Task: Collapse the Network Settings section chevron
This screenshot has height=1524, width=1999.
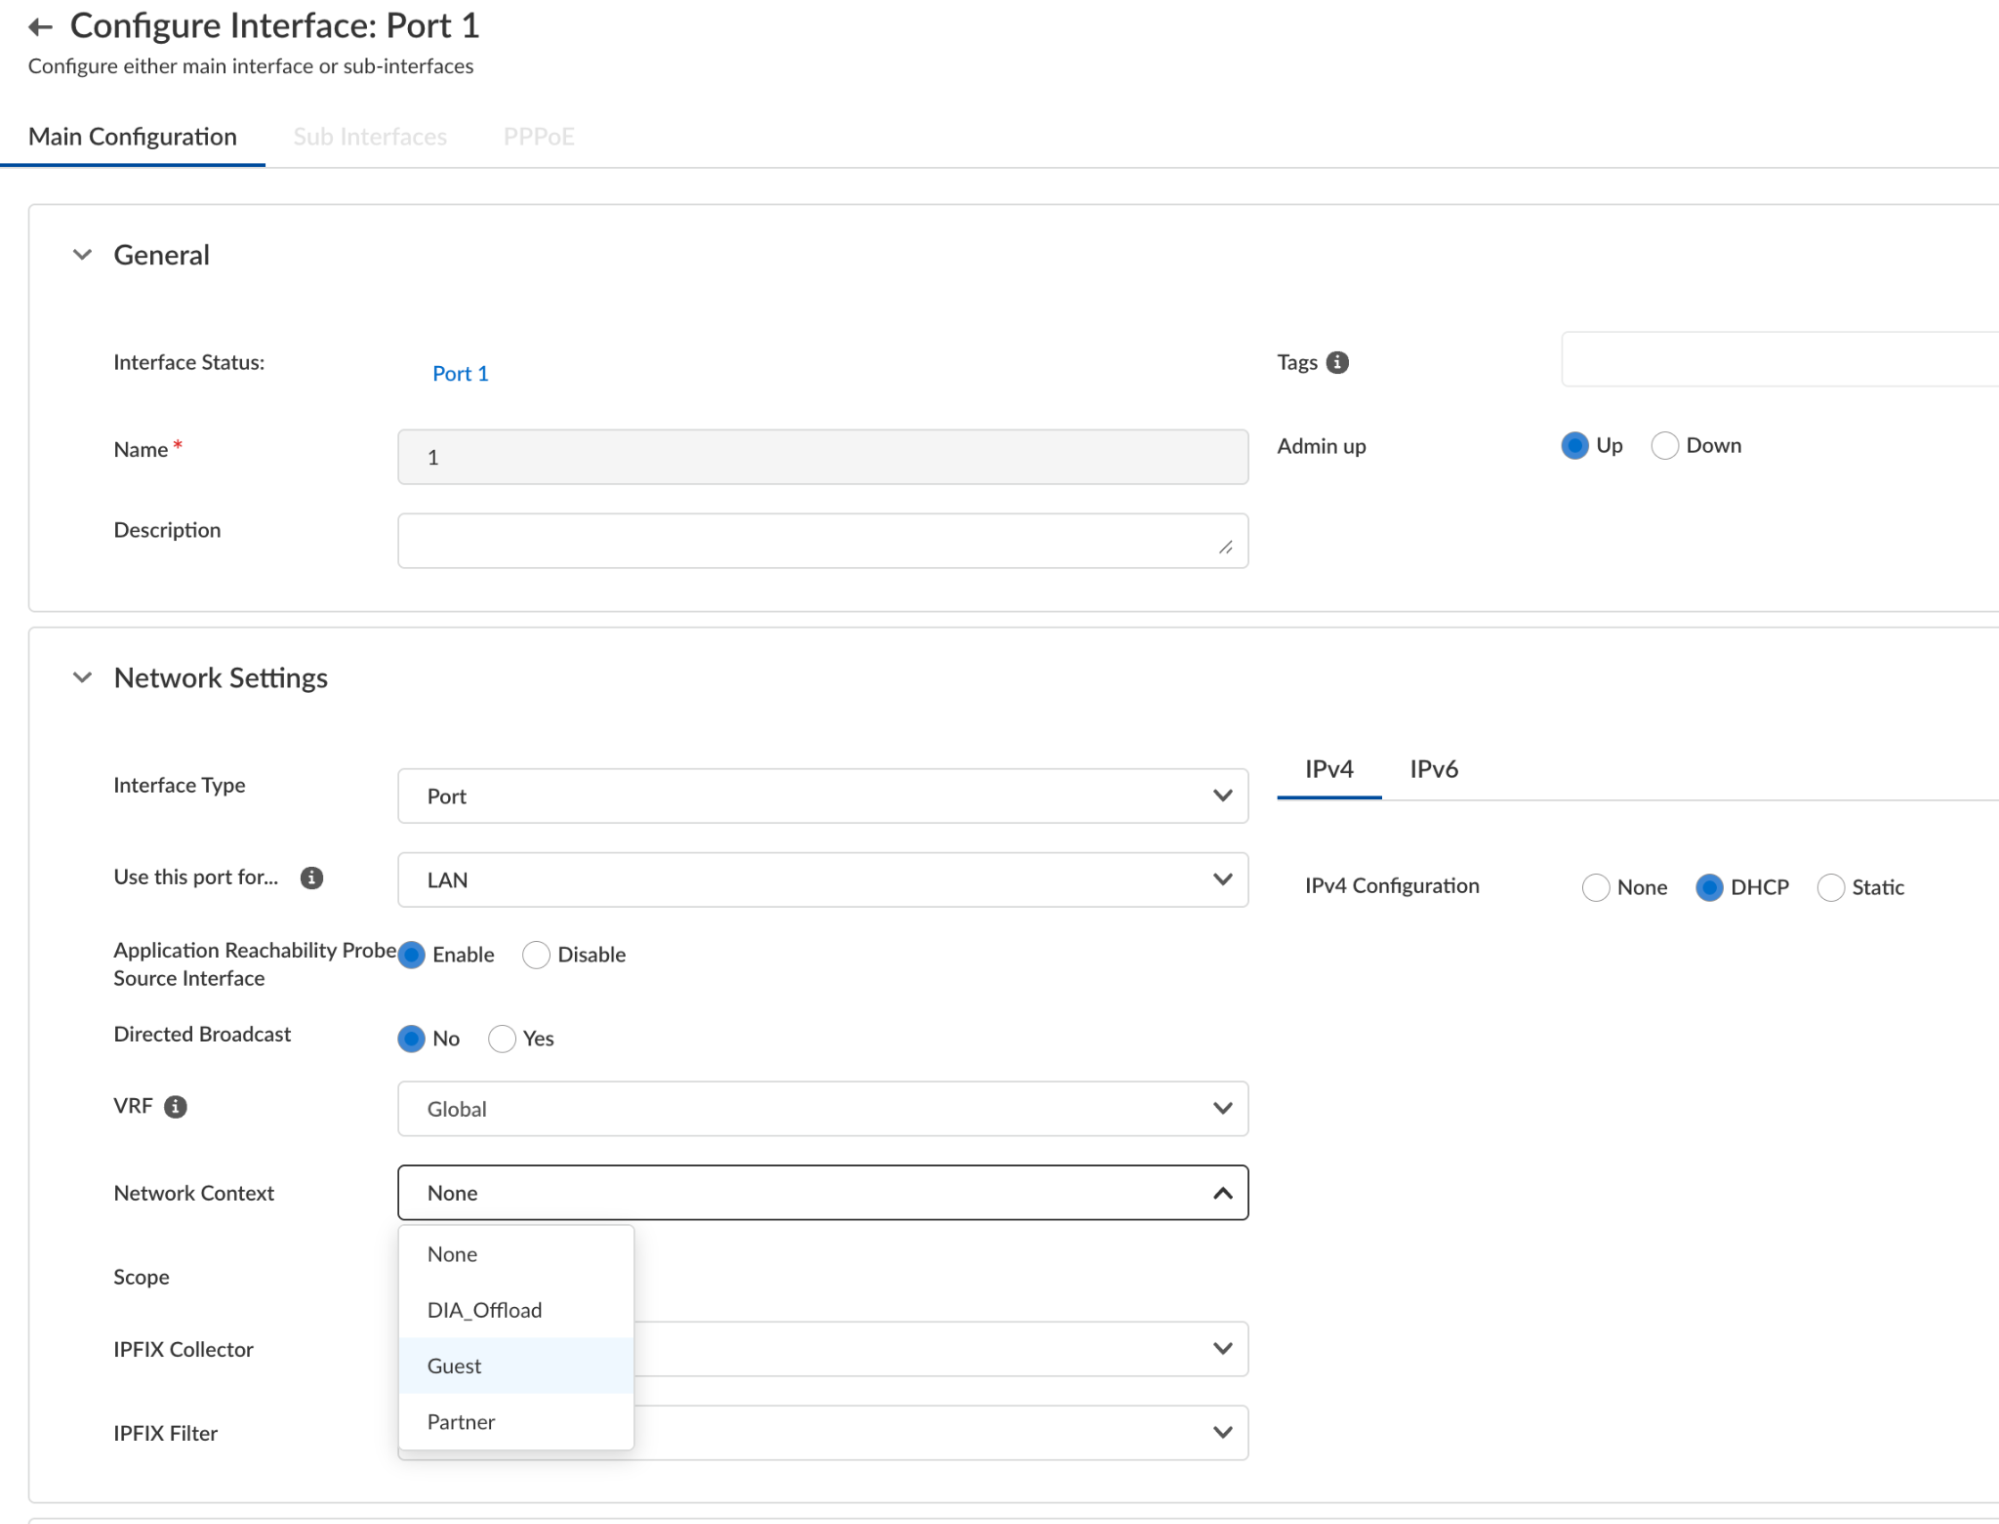Action: tap(83, 678)
